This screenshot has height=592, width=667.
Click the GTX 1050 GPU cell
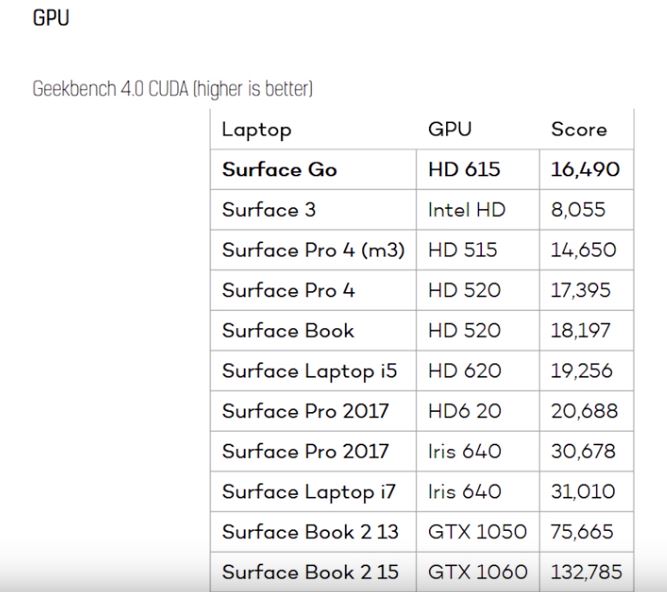pyautogui.click(x=478, y=532)
